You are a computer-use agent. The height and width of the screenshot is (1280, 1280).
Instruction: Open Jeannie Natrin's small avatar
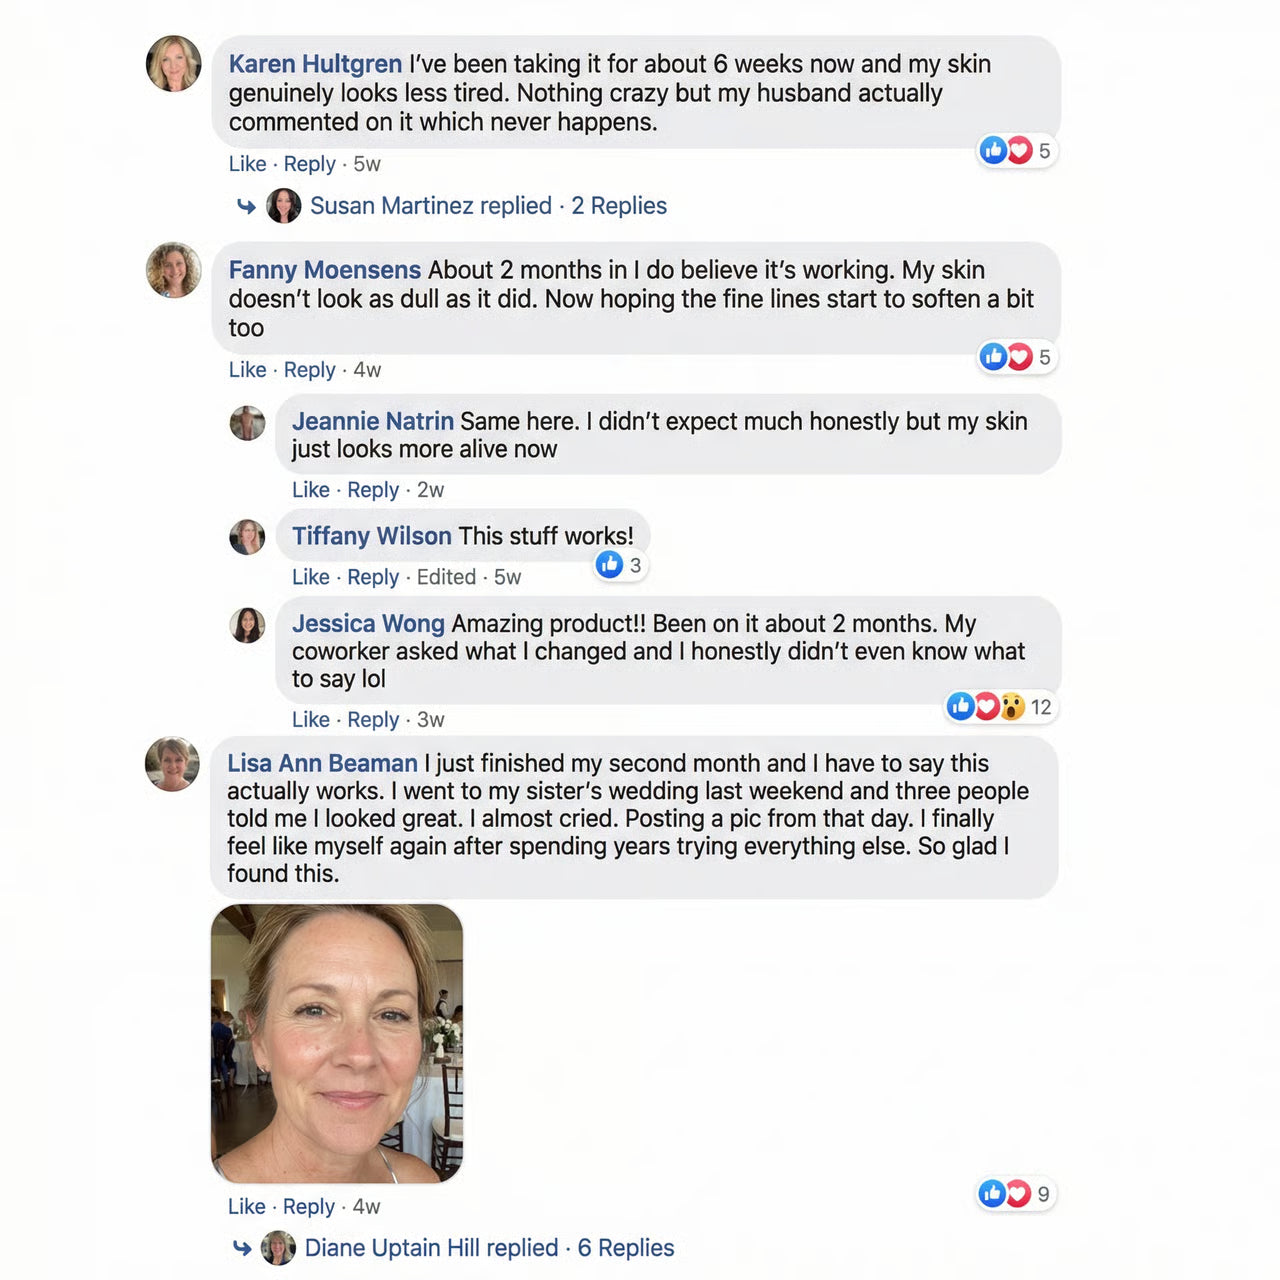click(247, 423)
